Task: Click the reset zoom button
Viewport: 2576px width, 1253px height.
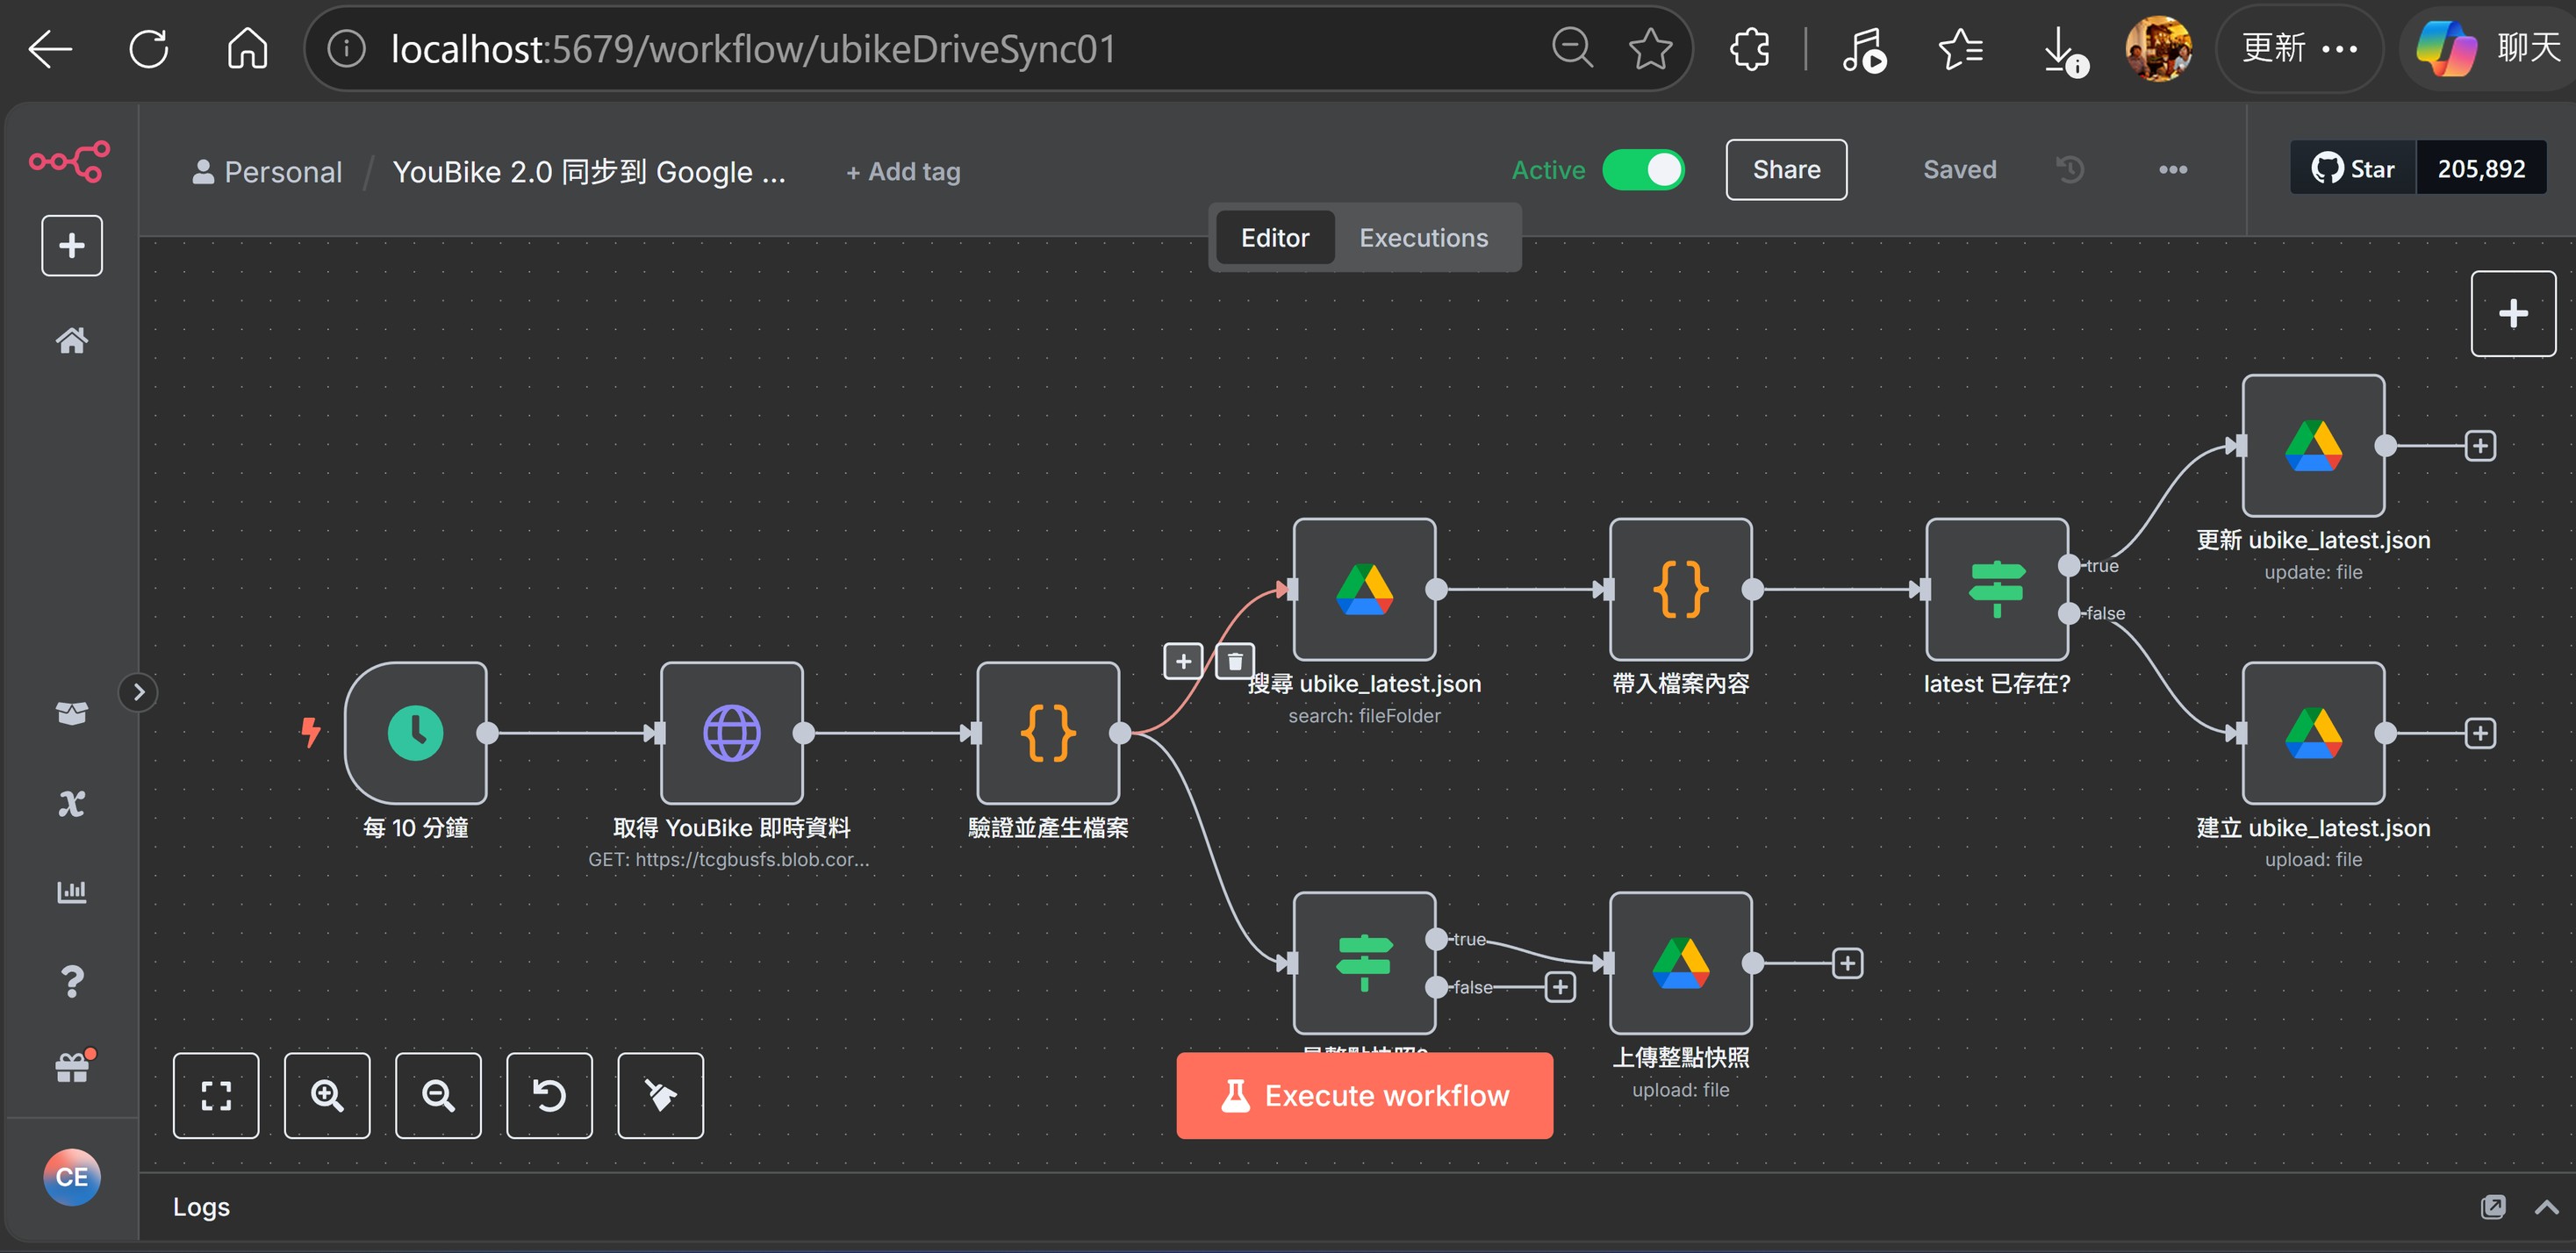Action: click(x=549, y=1096)
